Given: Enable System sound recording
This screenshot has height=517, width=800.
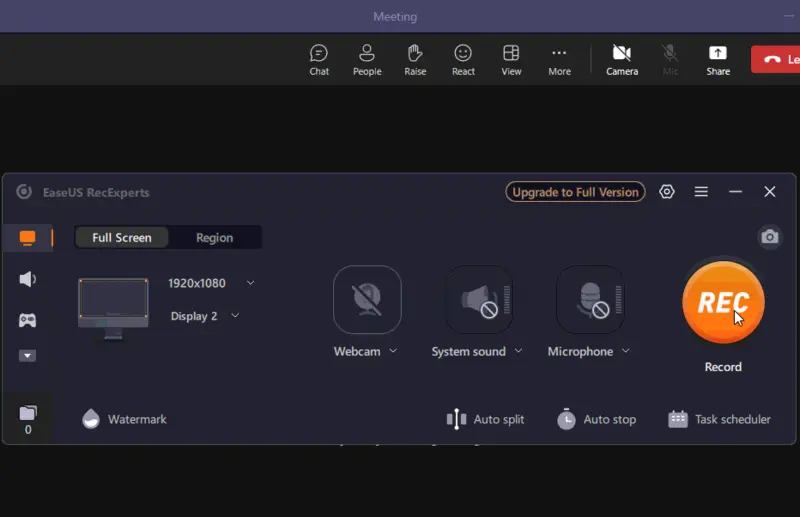Looking at the screenshot, I should point(479,299).
